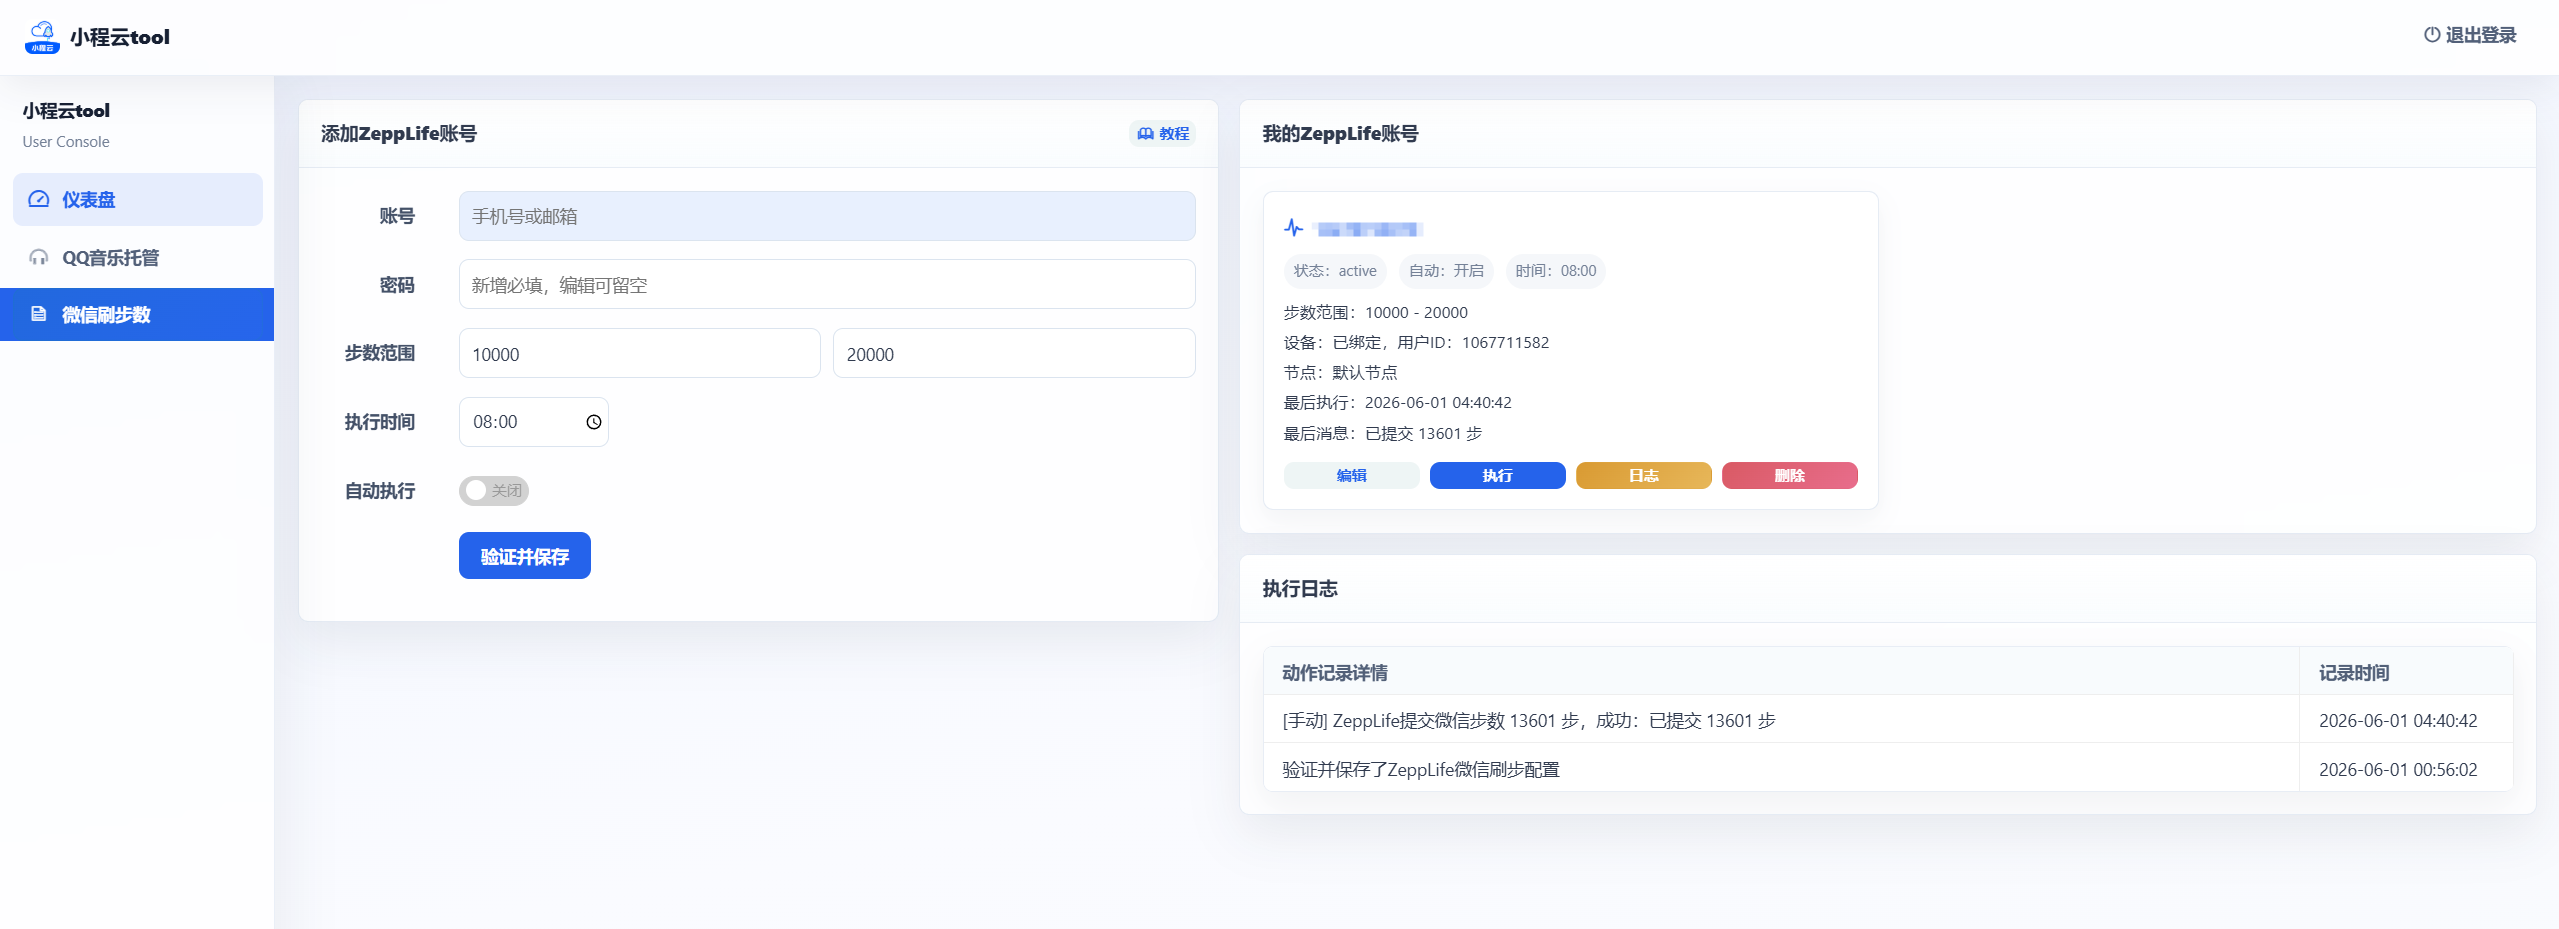
Task: Click the log time 2026-06-01 04:40:42
Action: (2398, 721)
